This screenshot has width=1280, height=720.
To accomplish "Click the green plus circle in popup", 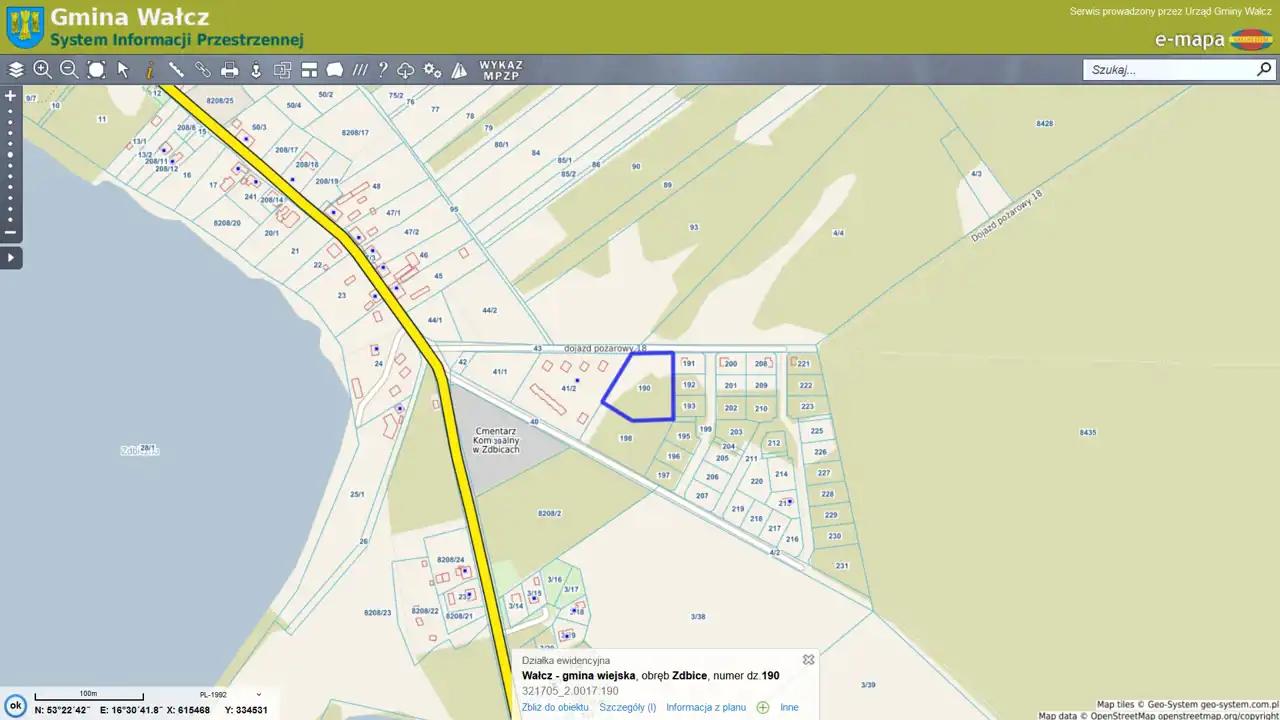I will 763,707.
